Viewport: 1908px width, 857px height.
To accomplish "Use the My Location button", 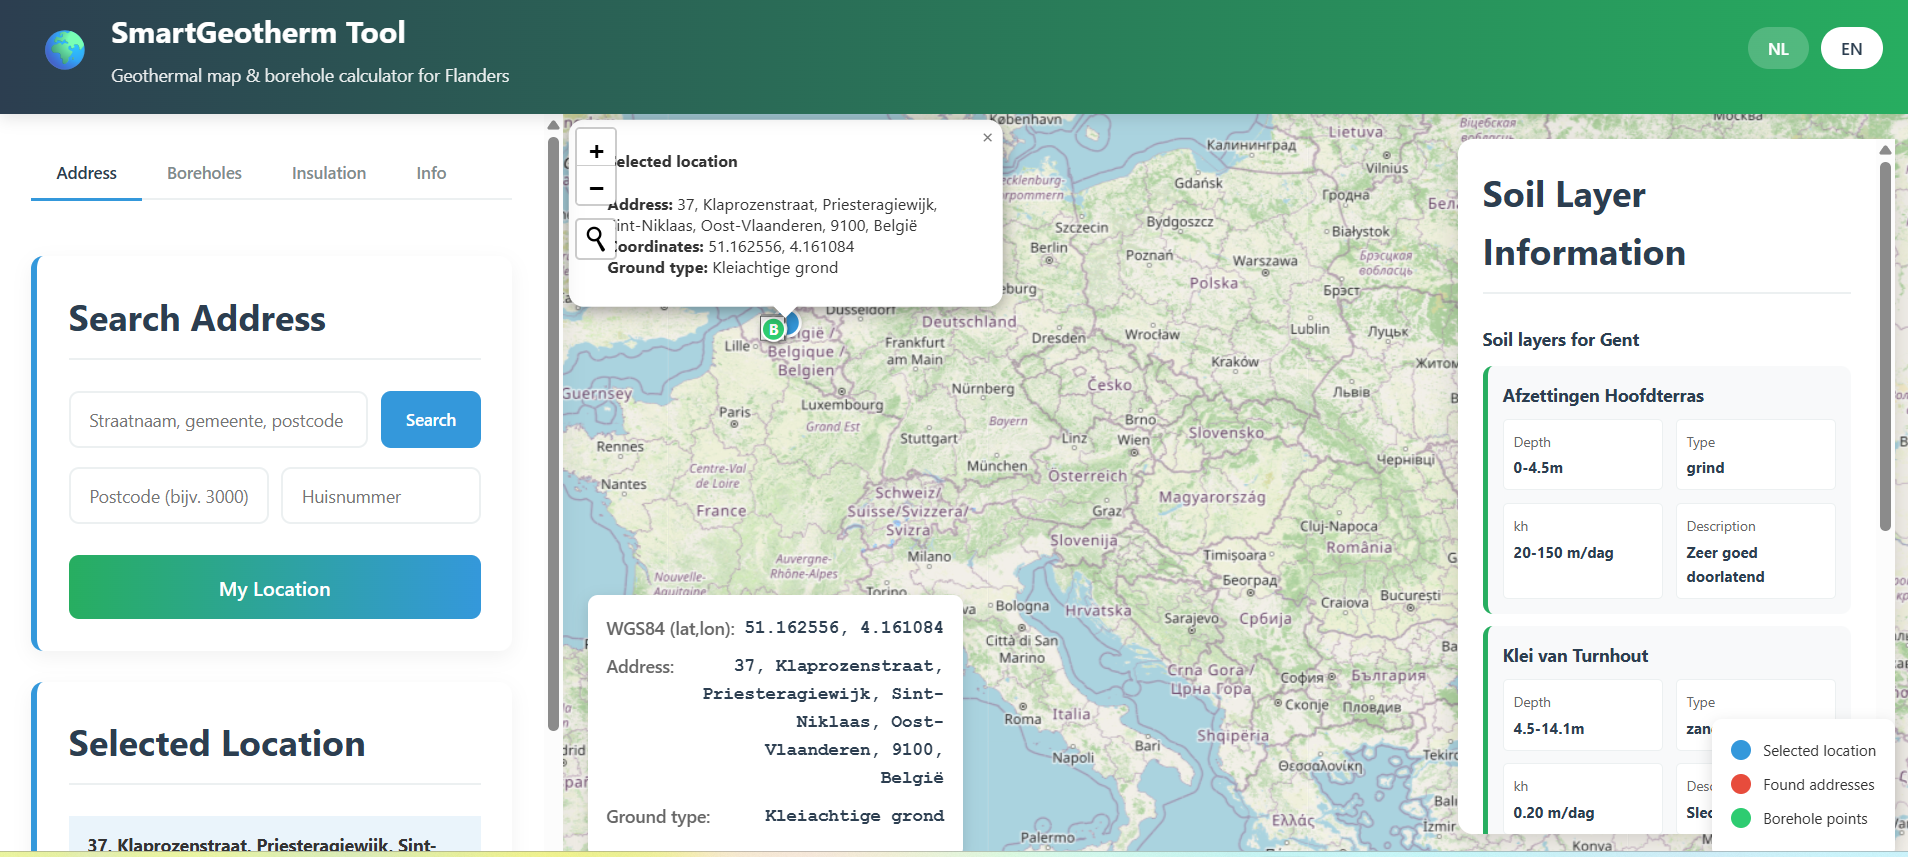I will pos(275,588).
